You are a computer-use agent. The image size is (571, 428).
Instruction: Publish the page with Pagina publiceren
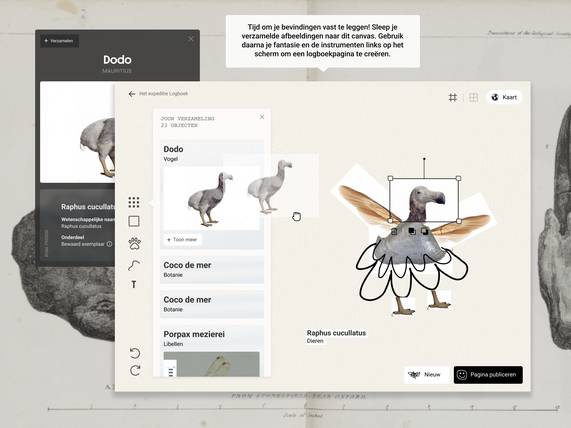point(488,374)
